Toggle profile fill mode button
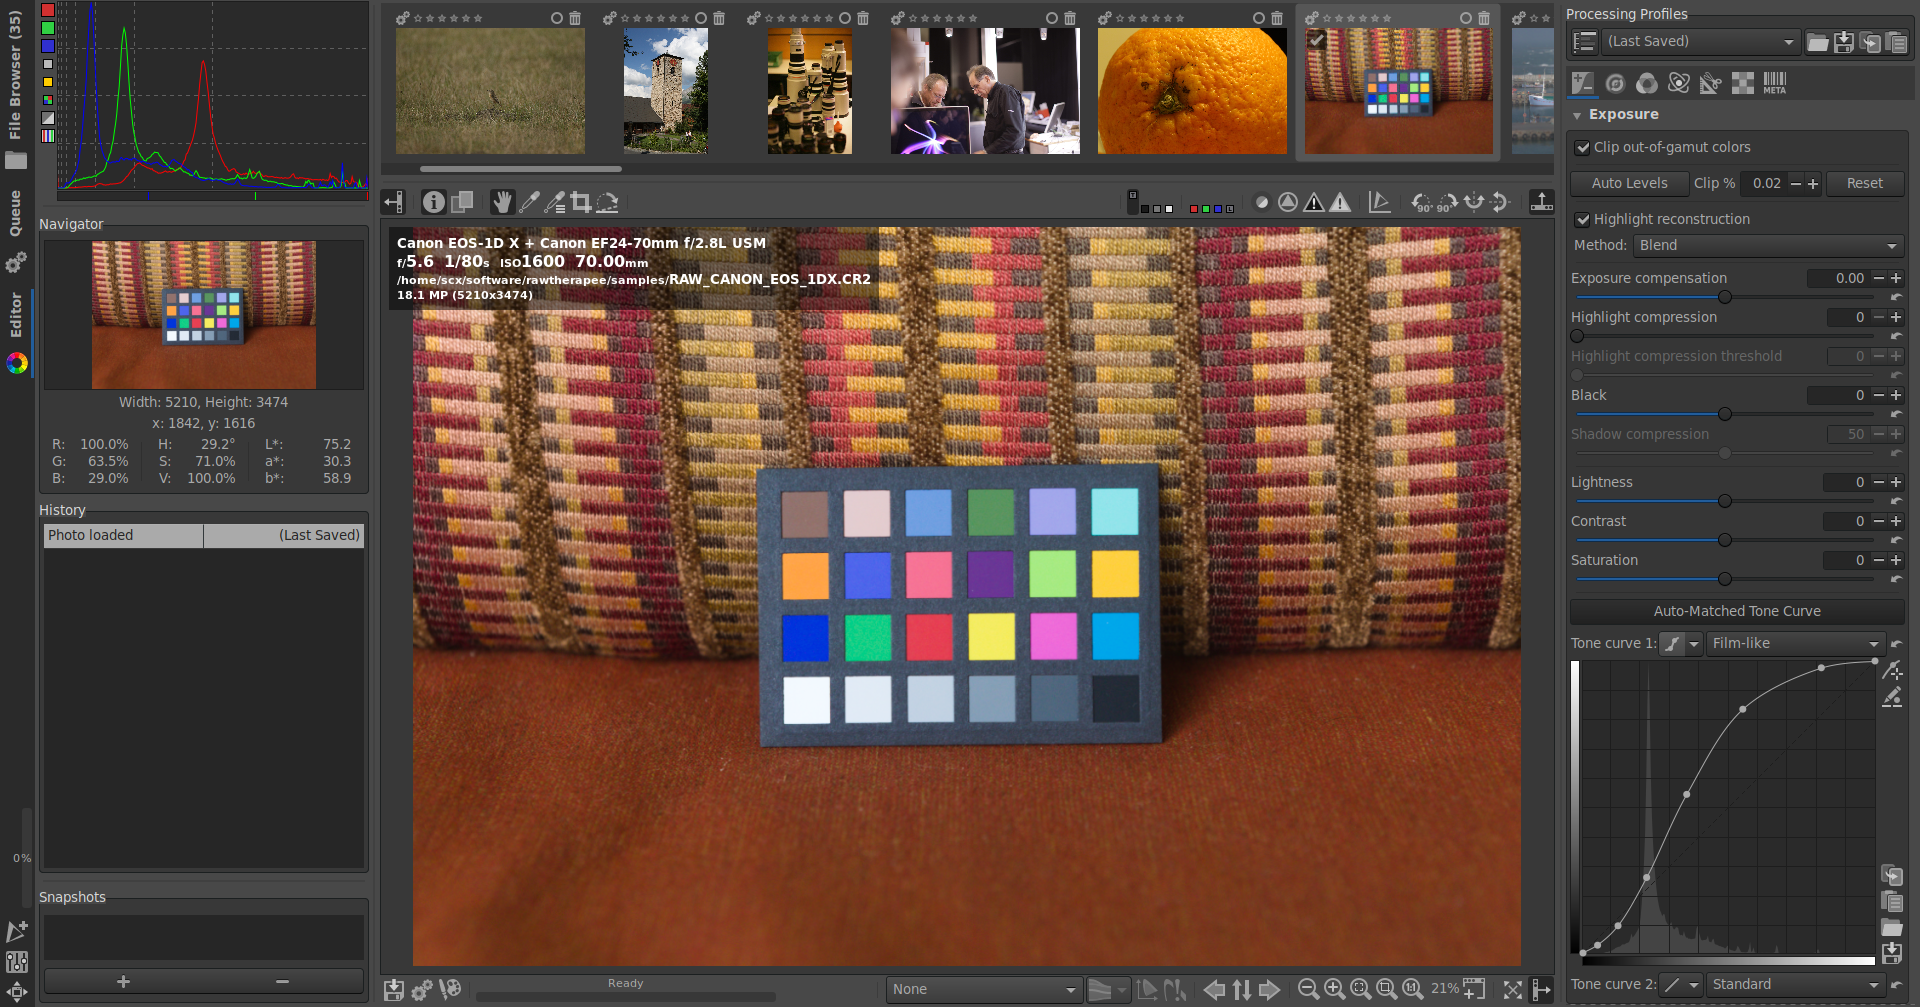 [x=1584, y=42]
